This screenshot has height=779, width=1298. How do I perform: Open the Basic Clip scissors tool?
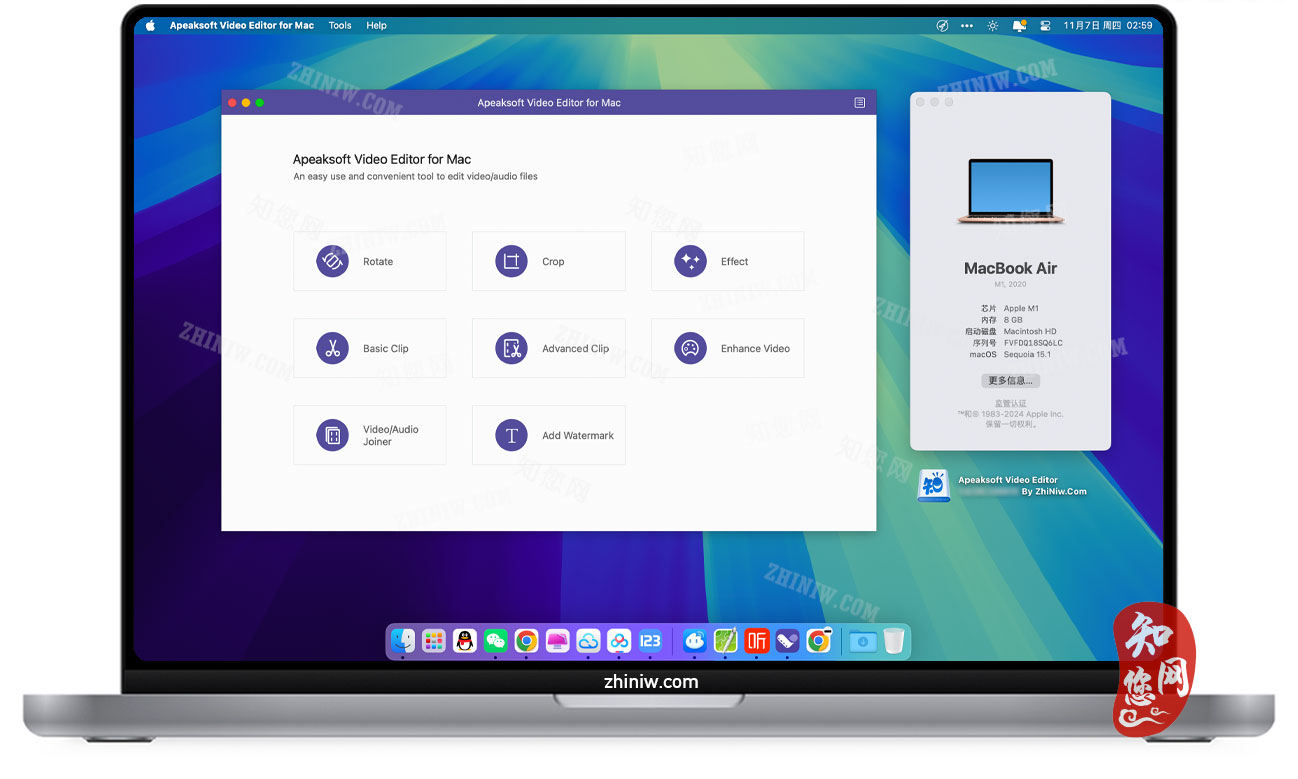(370, 349)
